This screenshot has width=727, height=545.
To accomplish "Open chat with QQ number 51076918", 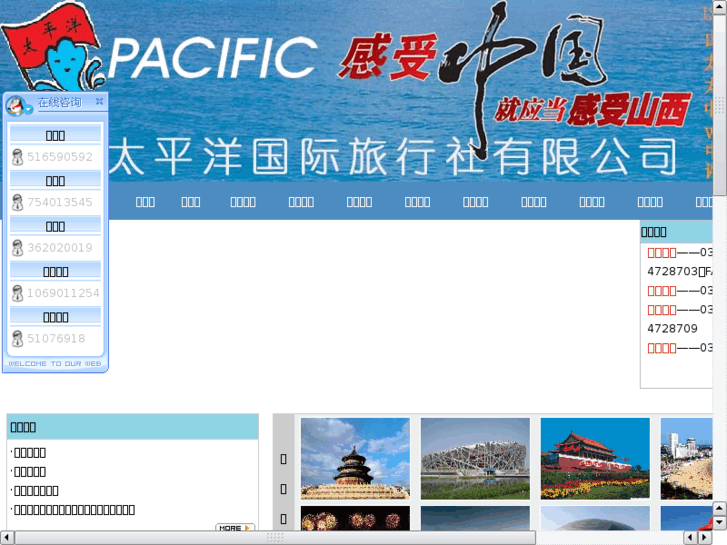I will tap(56, 339).
